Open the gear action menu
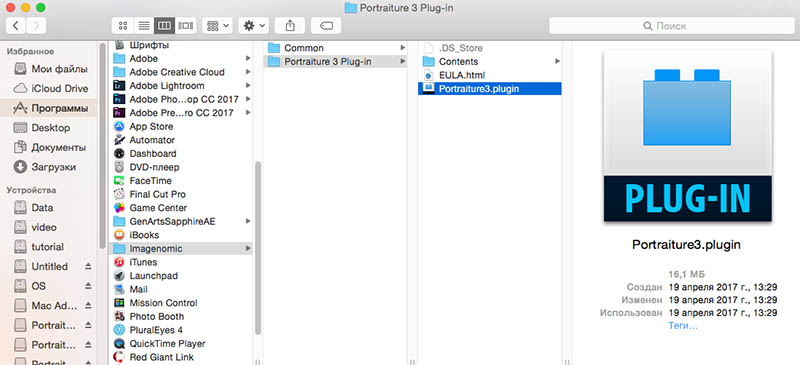Viewport: 800px width, 365px height. tap(254, 26)
